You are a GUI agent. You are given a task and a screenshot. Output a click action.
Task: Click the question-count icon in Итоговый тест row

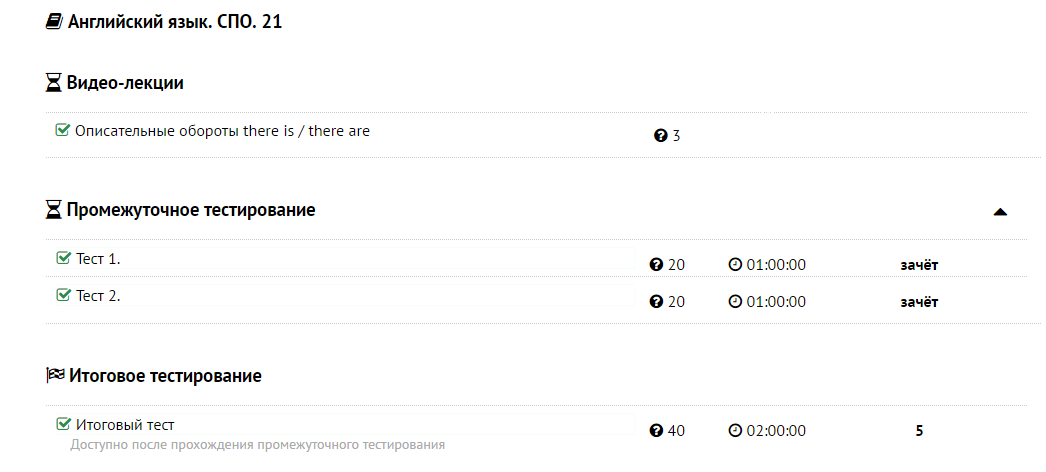pos(656,431)
